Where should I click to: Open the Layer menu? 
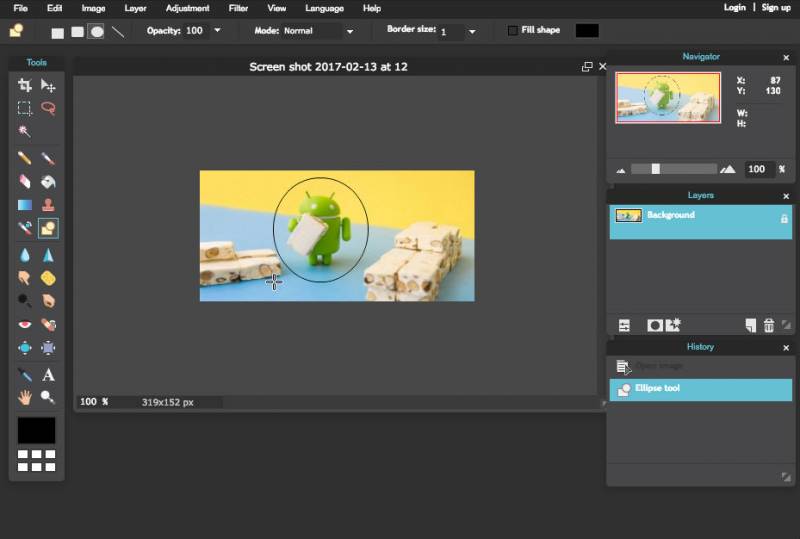pyautogui.click(x=135, y=8)
